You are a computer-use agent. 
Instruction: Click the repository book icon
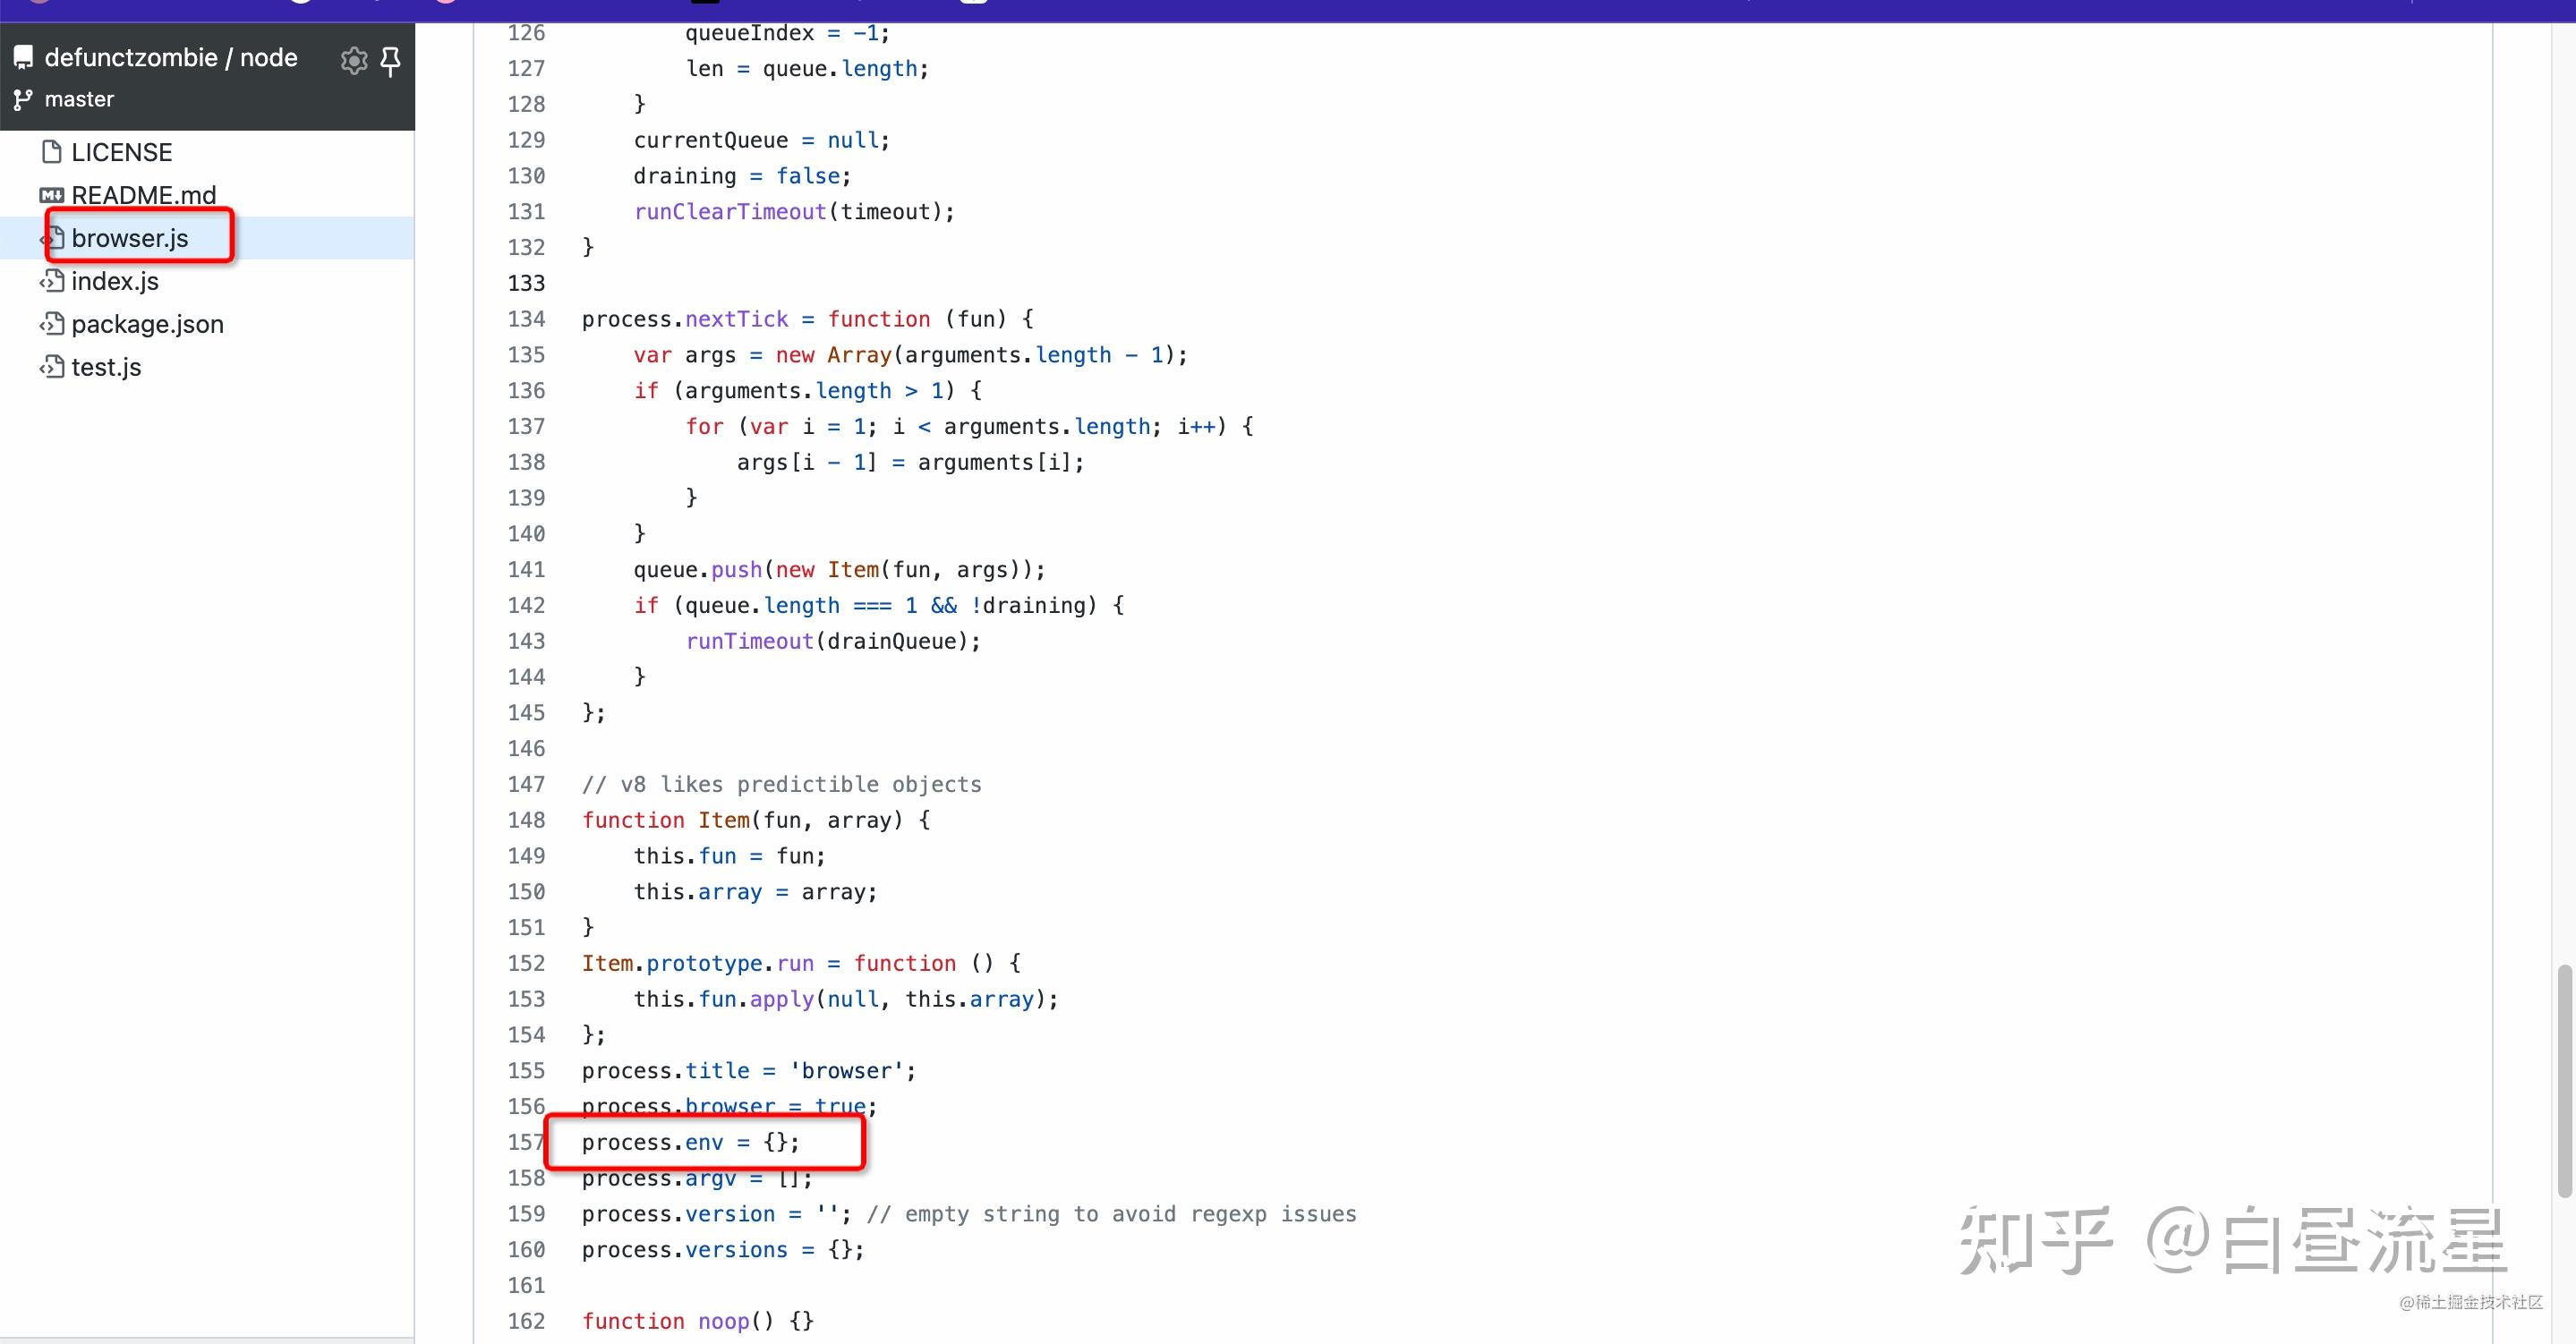click(23, 58)
